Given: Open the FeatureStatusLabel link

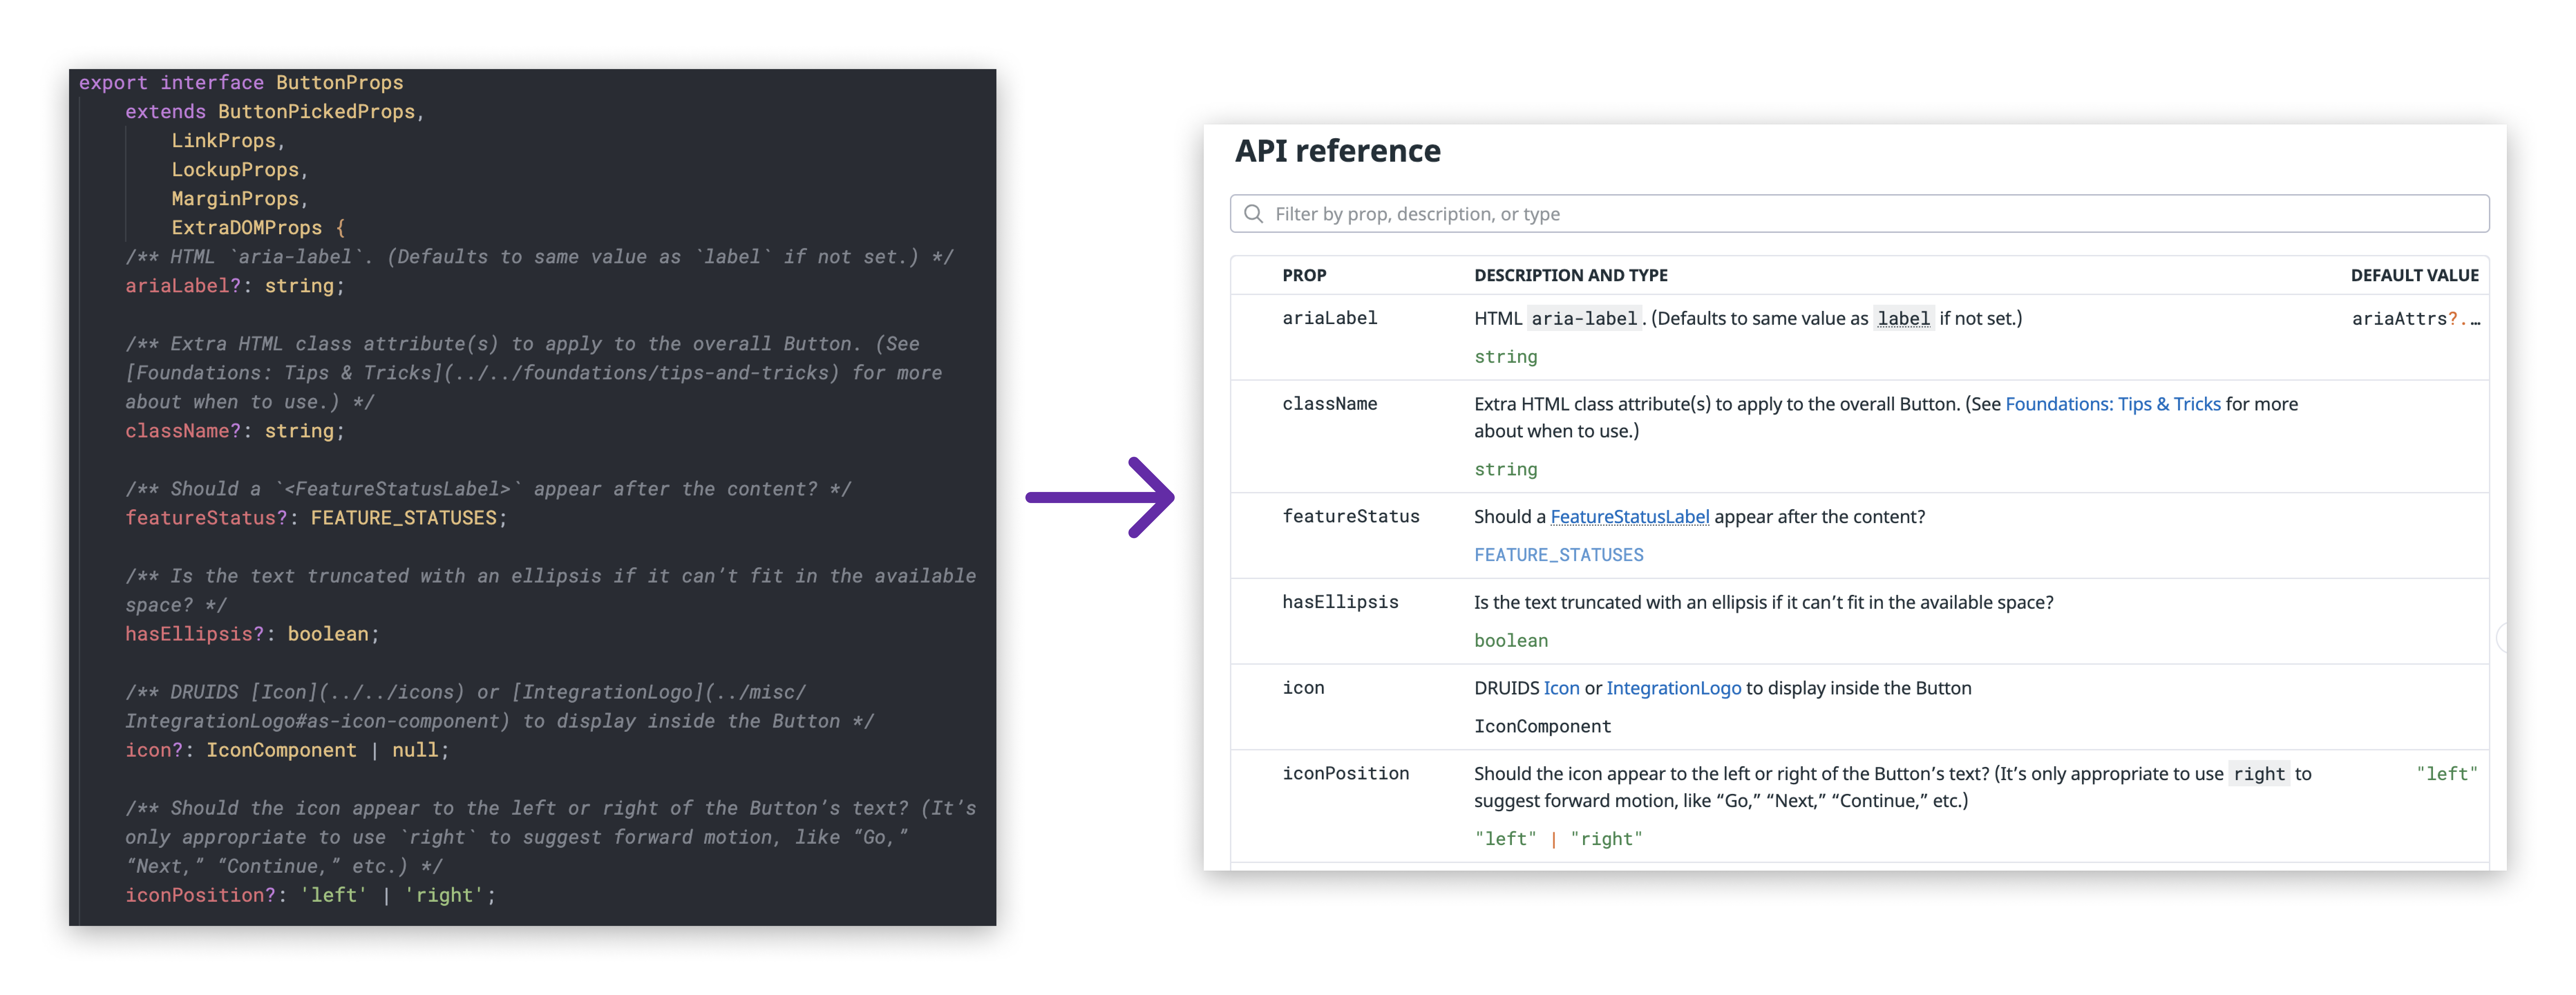Looking at the screenshot, I should point(1629,516).
